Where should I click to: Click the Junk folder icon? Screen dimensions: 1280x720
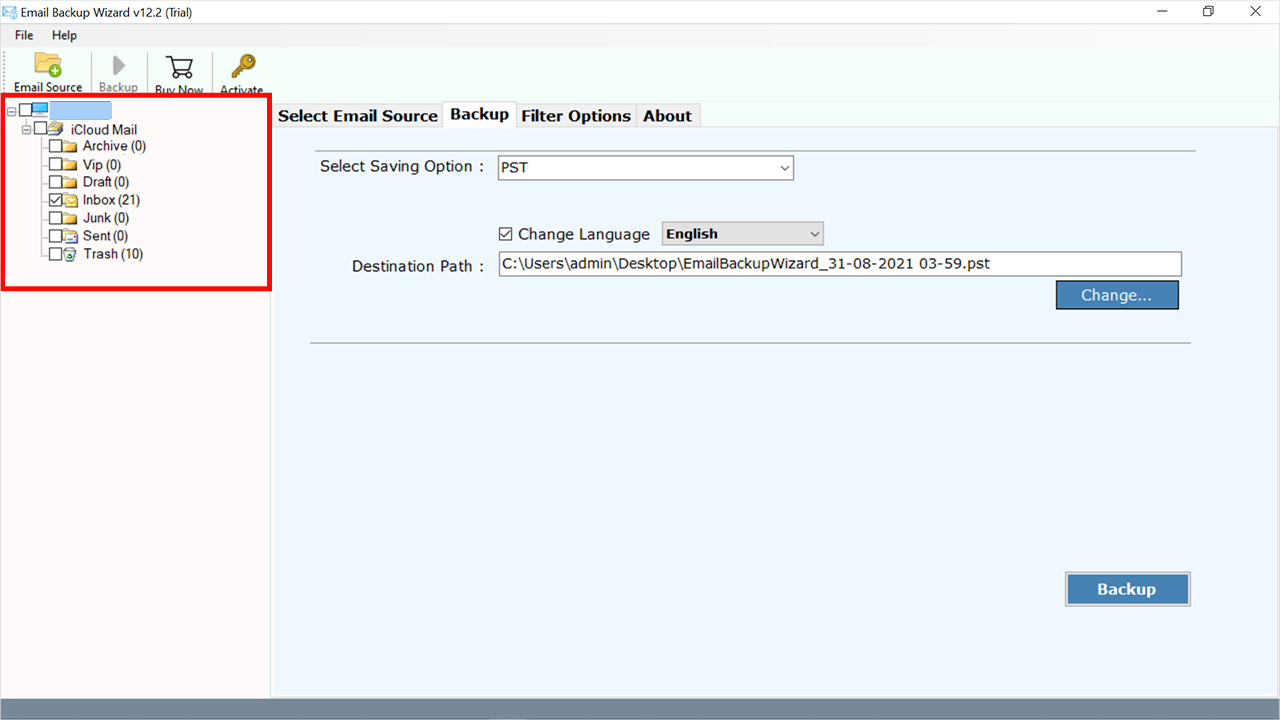click(70, 218)
